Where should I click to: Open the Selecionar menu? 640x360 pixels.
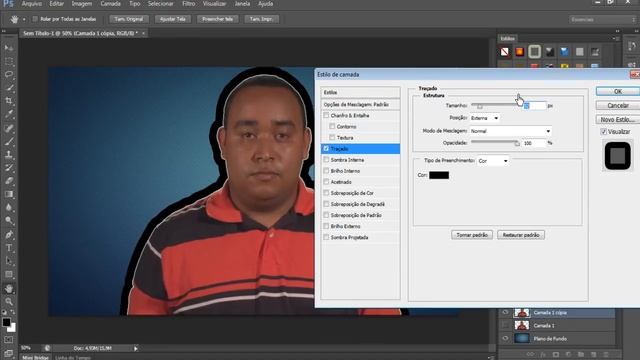coord(160,4)
